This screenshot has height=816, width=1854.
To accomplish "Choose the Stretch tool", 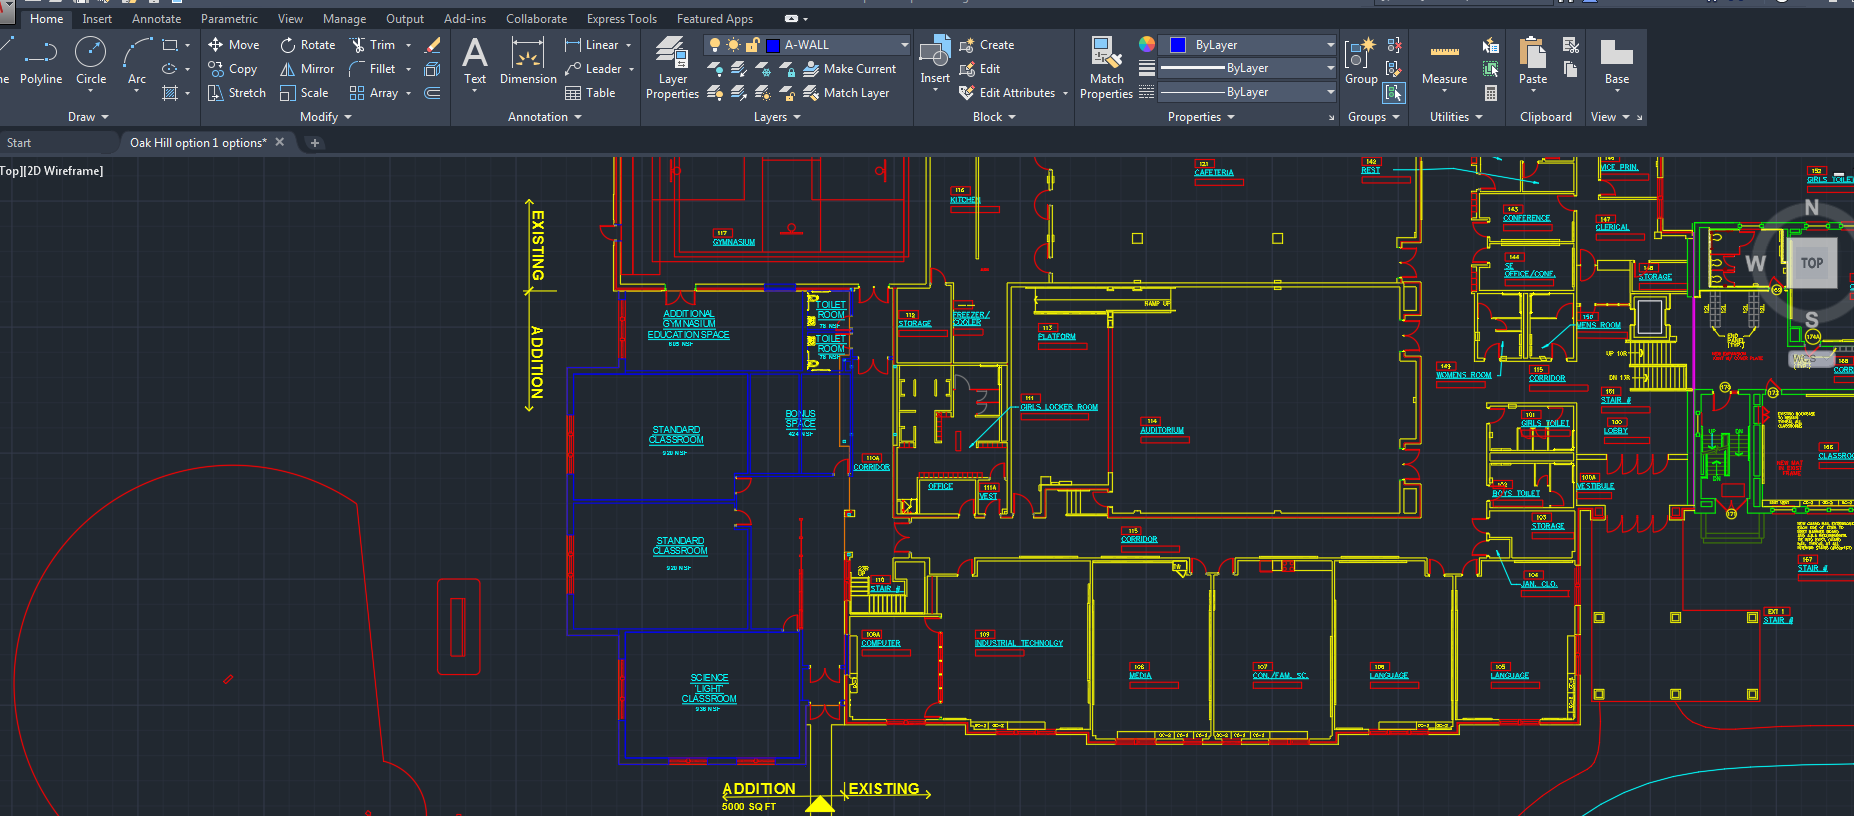I will pos(236,93).
